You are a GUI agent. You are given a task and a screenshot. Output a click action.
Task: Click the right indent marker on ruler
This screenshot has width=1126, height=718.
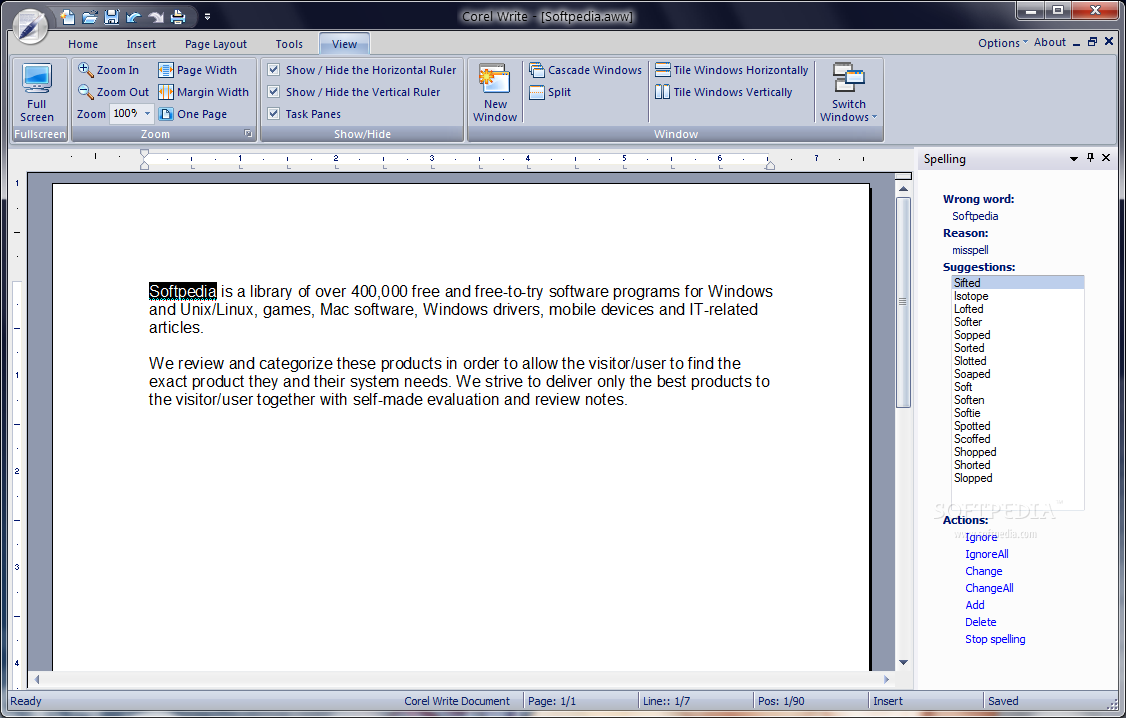[x=770, y=164]
